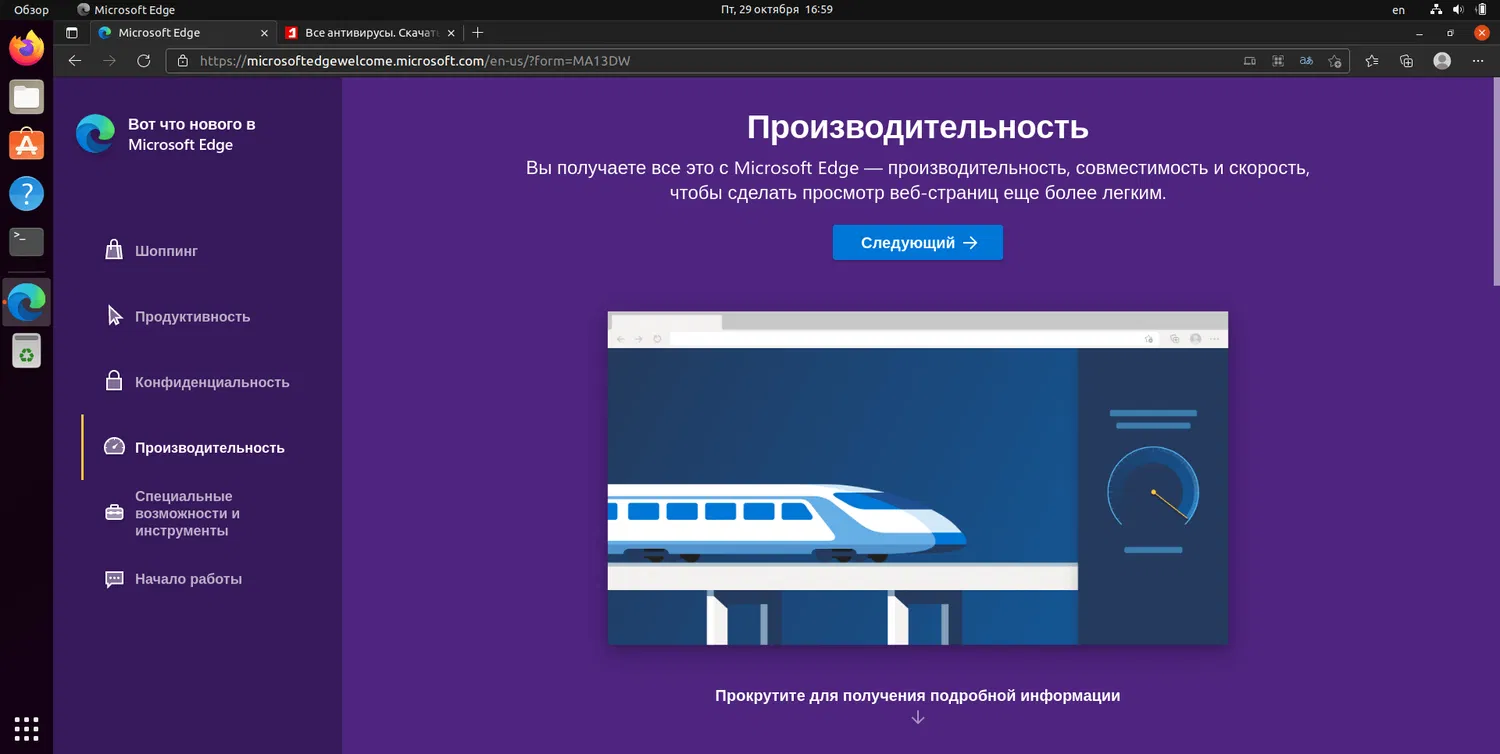This screenshot has height=754, width=1500.
Task: Open the Trash from the dock
Action: (x=27, y=351)
